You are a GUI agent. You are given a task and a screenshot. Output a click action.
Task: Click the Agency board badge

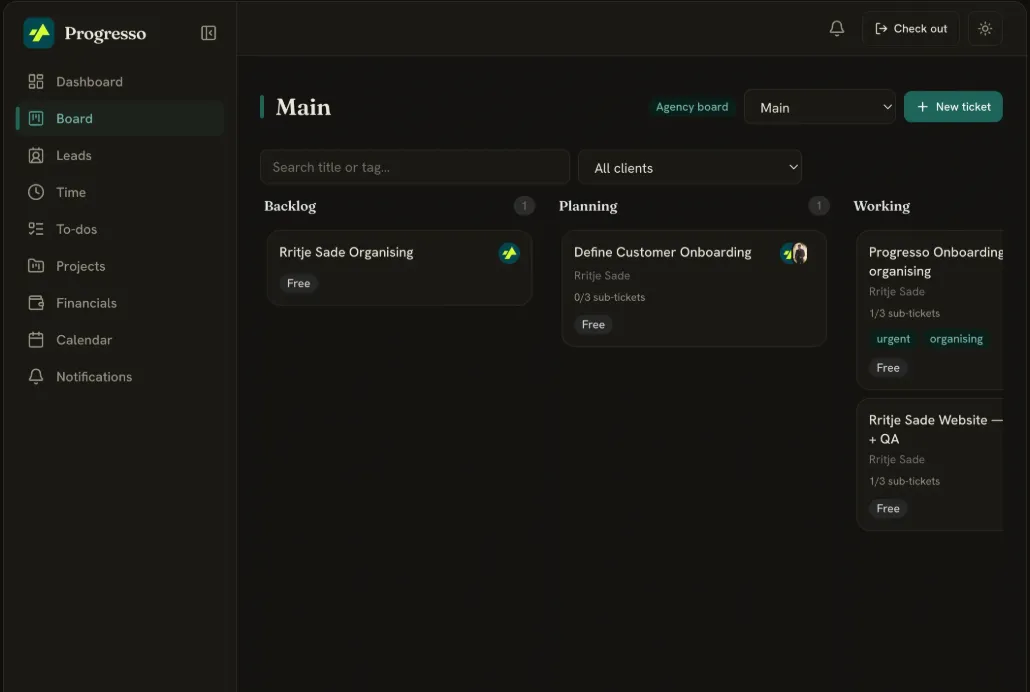click(x=692, y=106)
